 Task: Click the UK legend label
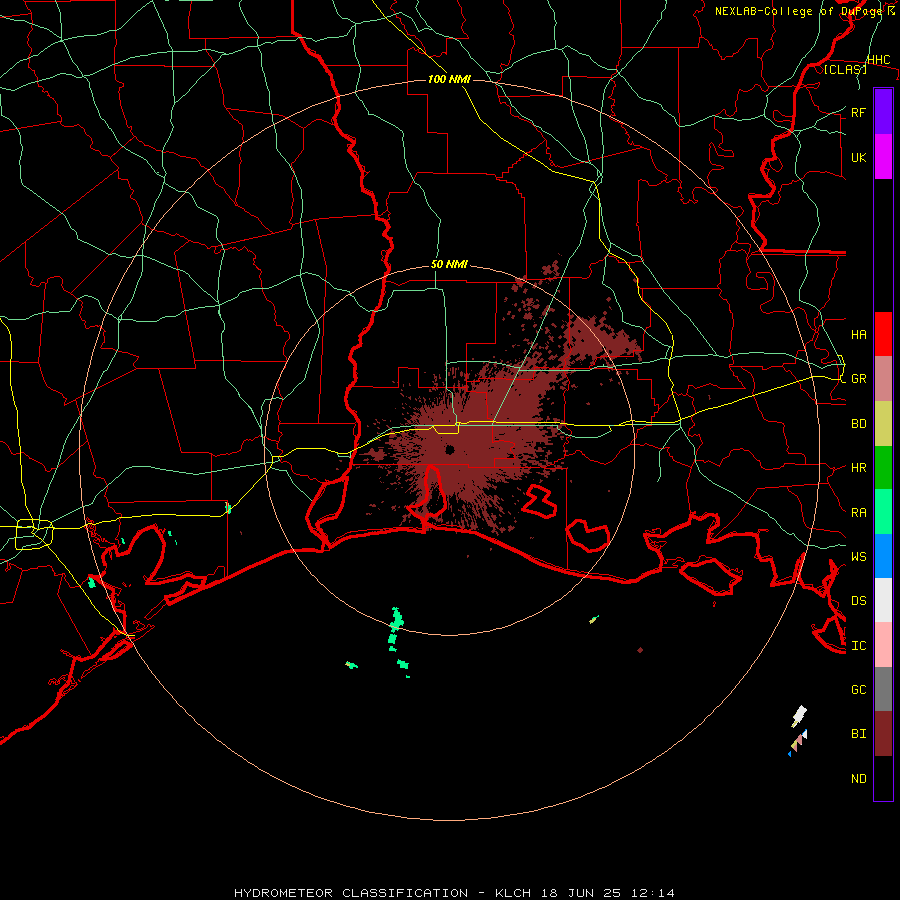coord(858,157)
